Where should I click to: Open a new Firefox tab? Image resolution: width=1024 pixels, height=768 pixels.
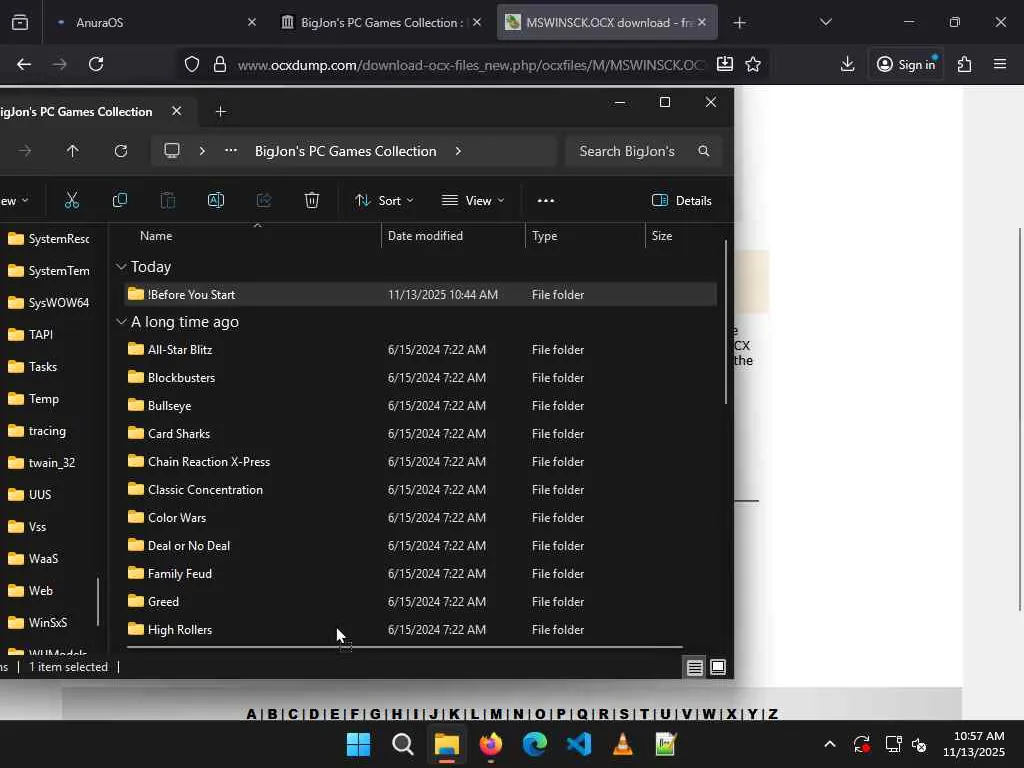click(x=739, y=23)
